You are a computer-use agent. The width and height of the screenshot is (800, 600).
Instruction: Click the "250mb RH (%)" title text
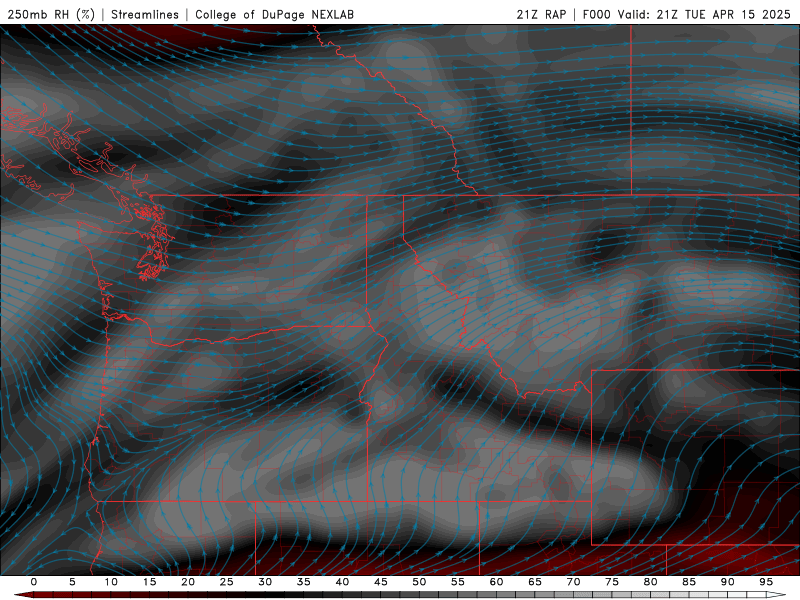point(51,14)
